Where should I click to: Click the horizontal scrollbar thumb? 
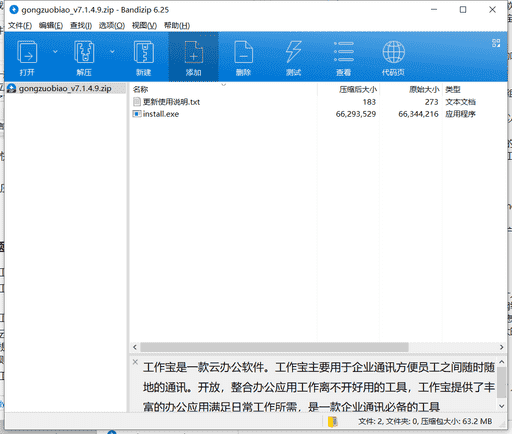tap(274, 347)
